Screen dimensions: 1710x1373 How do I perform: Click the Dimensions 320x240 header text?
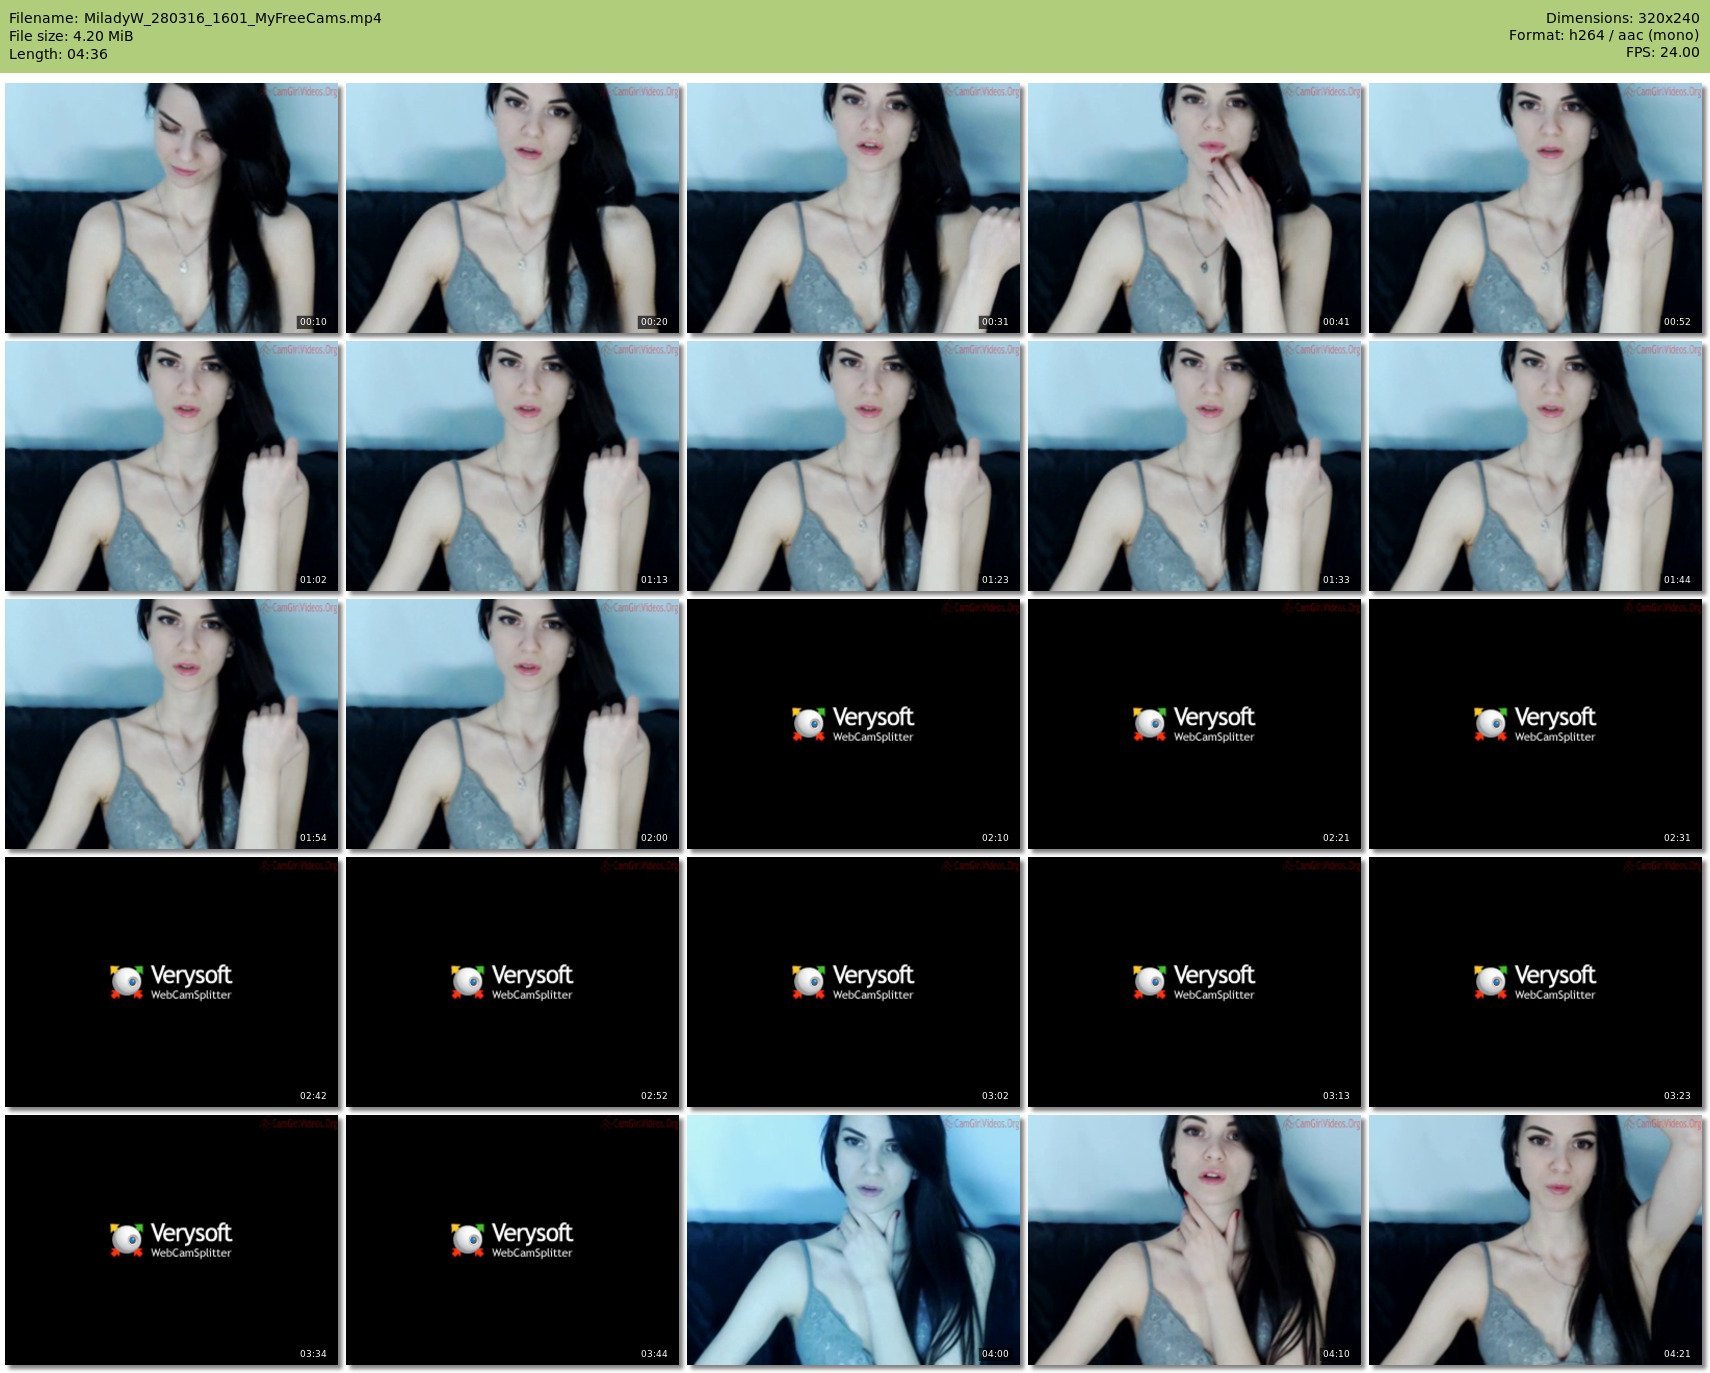[1622, 18]
